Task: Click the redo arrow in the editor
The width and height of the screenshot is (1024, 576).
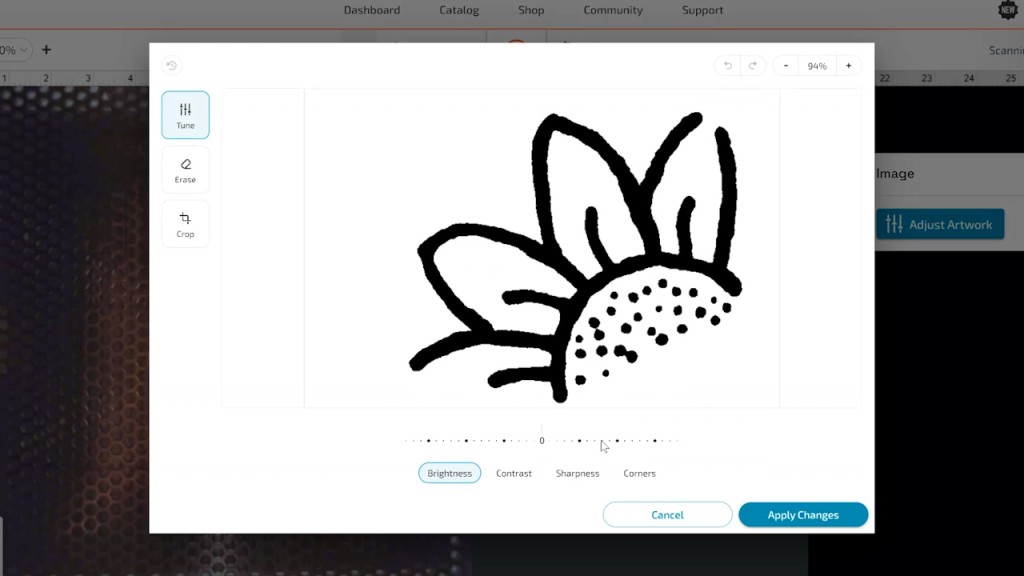Action: point(753,66)
